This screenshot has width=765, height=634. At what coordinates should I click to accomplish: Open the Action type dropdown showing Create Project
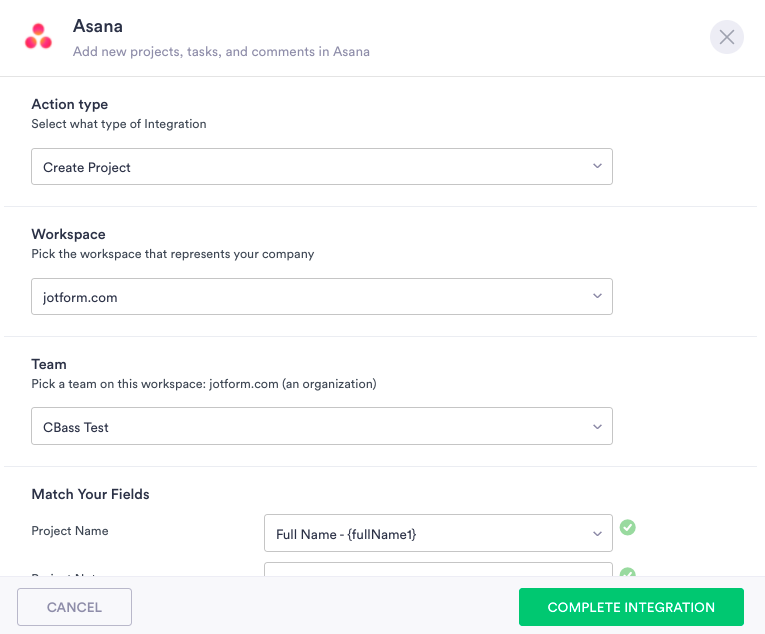click(321, 167)
